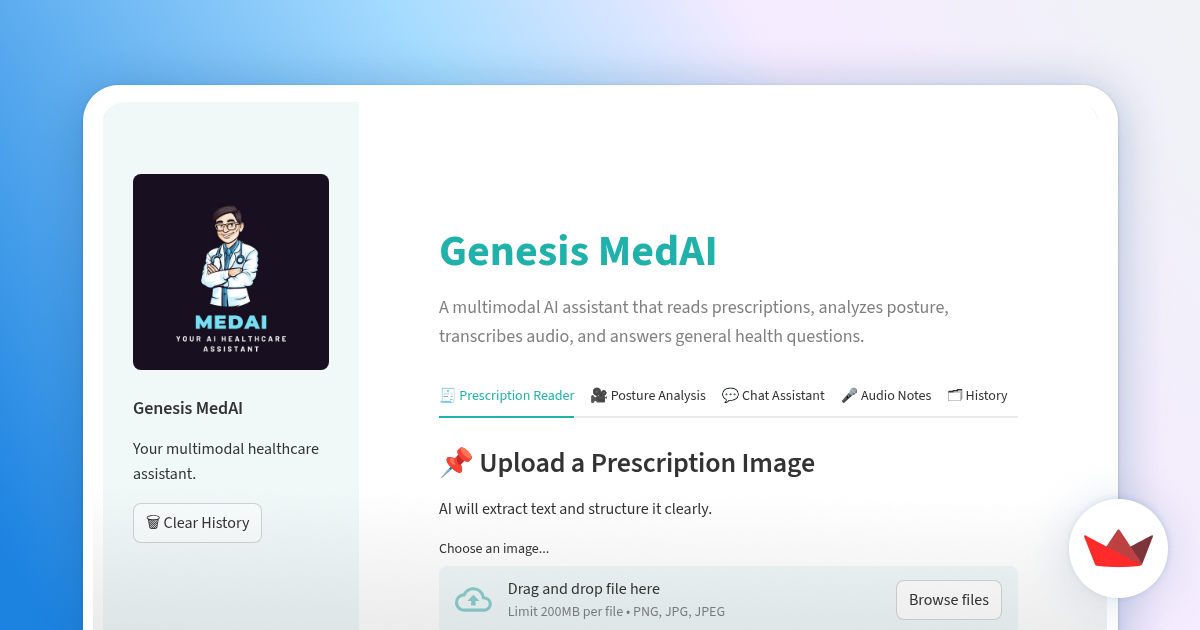The width and height of the screenshot is (1200, 630).
Task: Click the red pushpin emoji in the section heading
Action: [456, 462]
